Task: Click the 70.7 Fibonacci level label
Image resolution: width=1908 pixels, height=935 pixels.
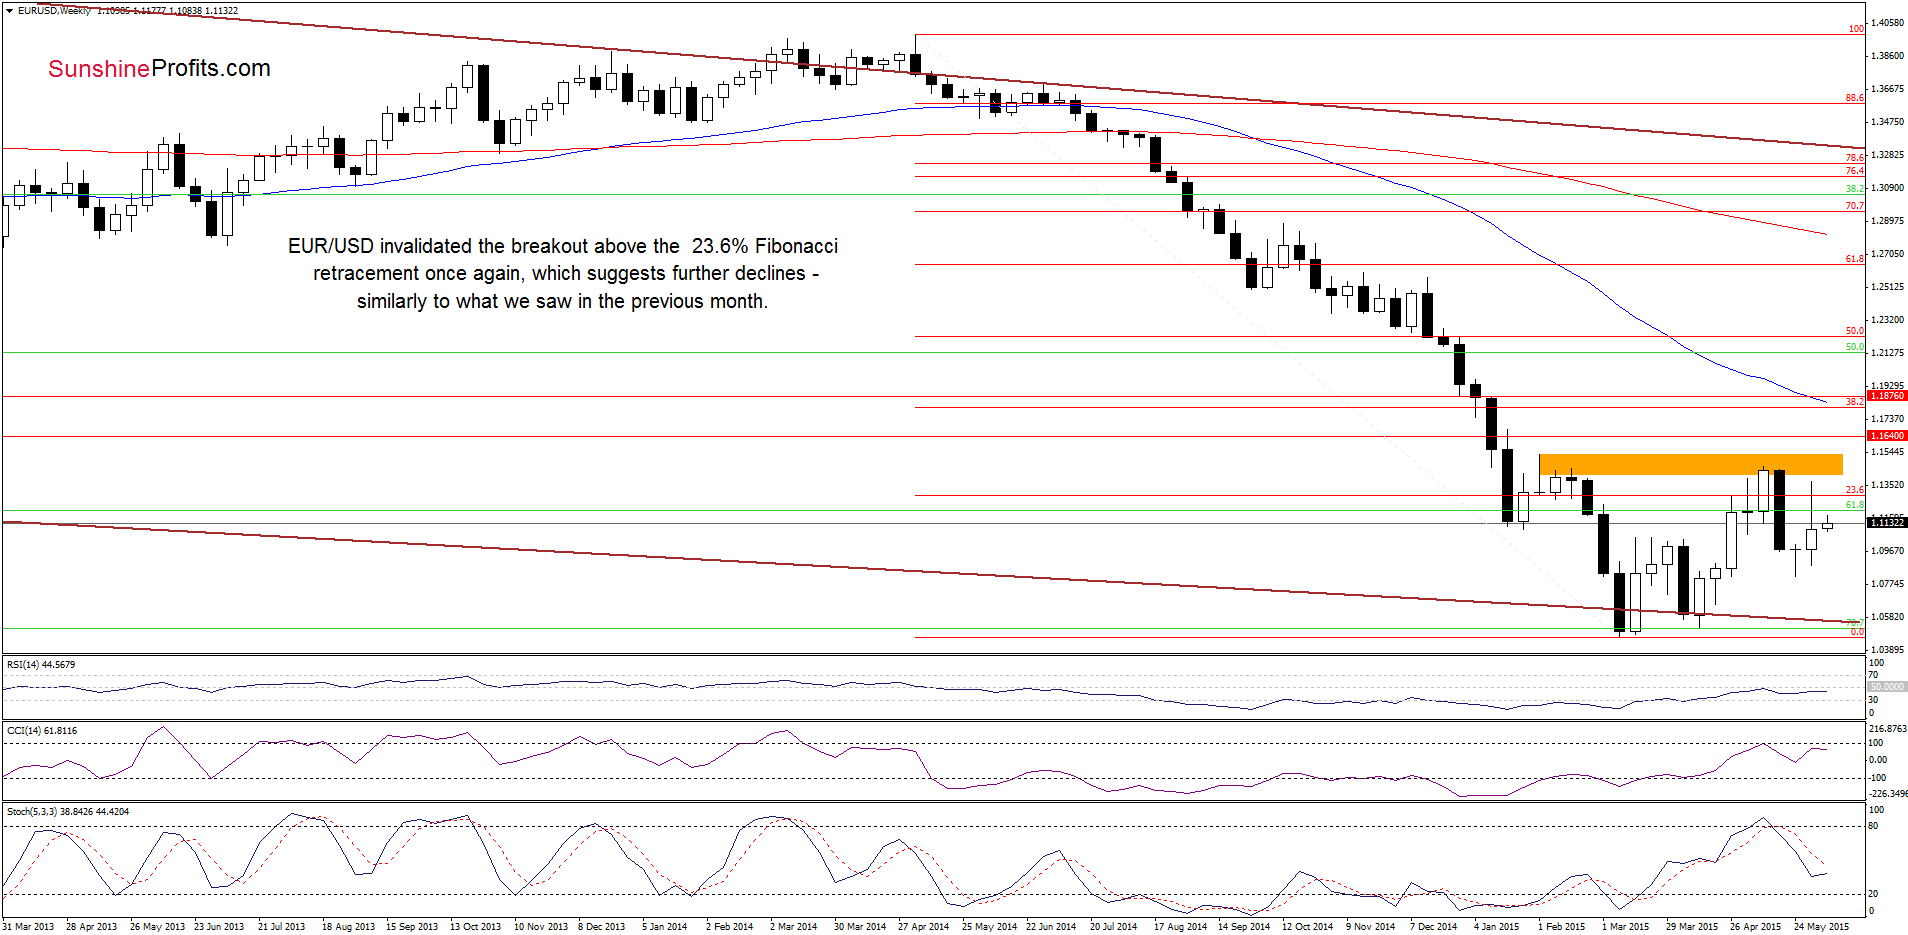Action: pyautogui.click(x=1855, y=206)
